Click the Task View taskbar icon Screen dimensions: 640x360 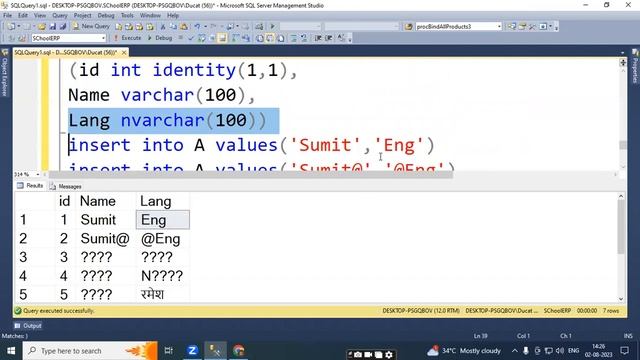tap(169, 351)
